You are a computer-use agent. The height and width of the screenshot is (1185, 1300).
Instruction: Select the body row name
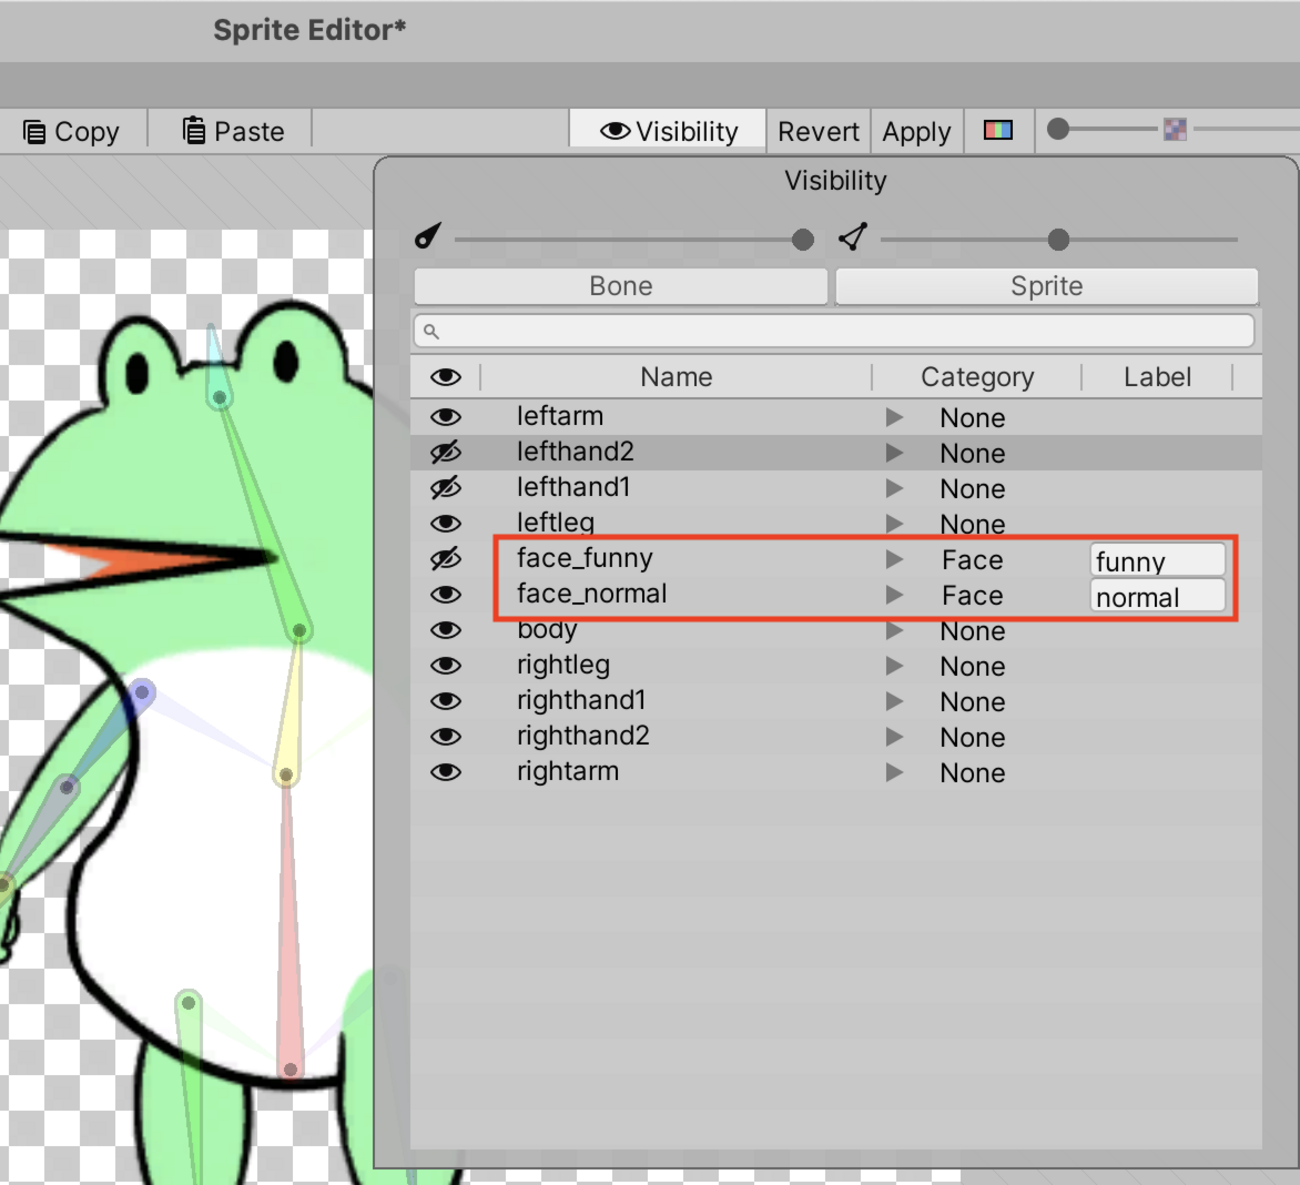click(547, 630)
